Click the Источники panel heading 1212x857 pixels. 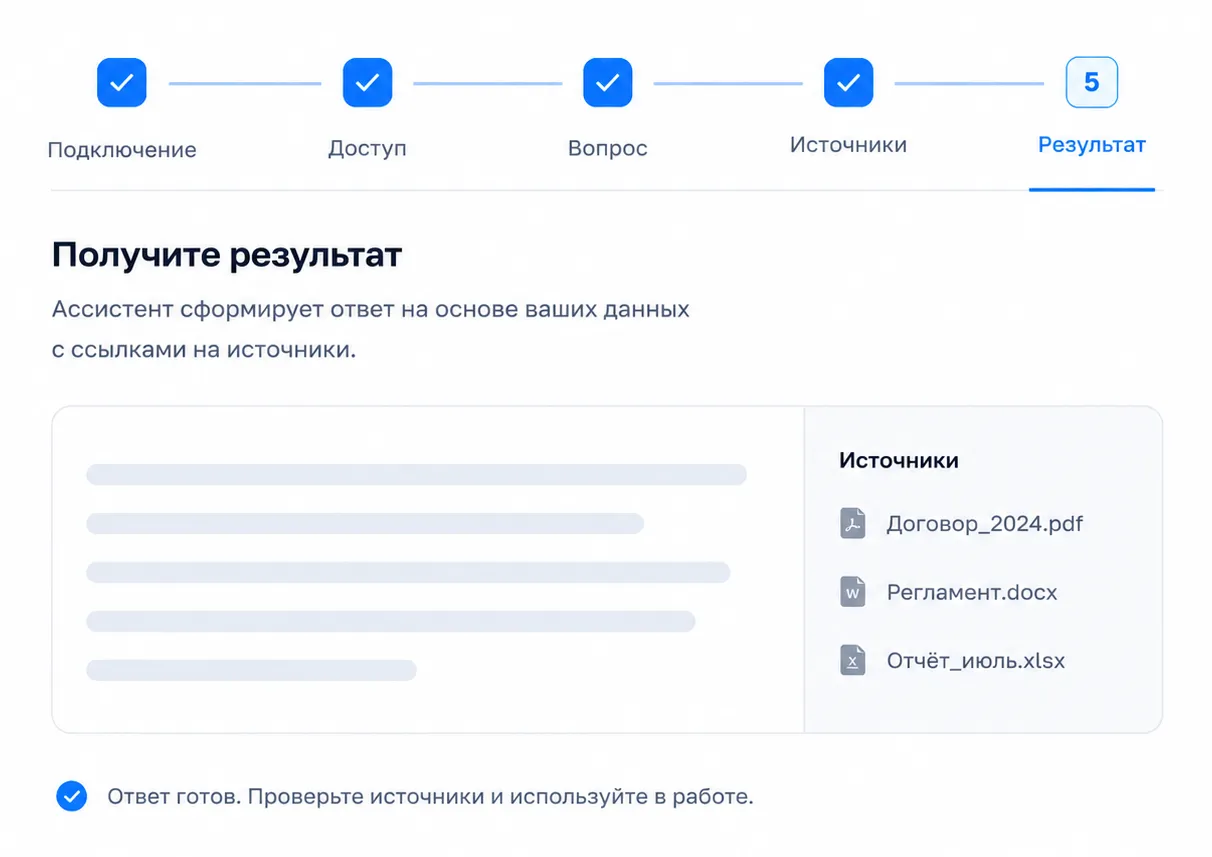point(899,461)
